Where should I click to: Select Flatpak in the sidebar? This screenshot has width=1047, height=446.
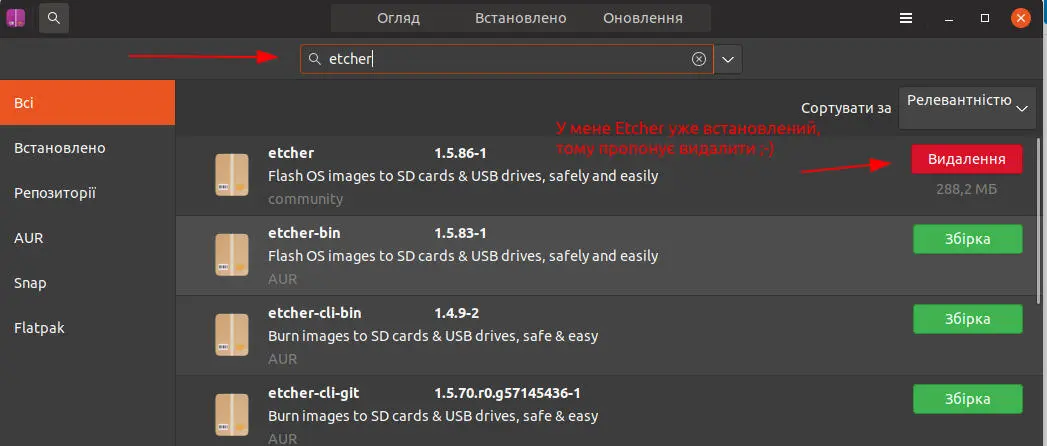[x=87, y=328]
